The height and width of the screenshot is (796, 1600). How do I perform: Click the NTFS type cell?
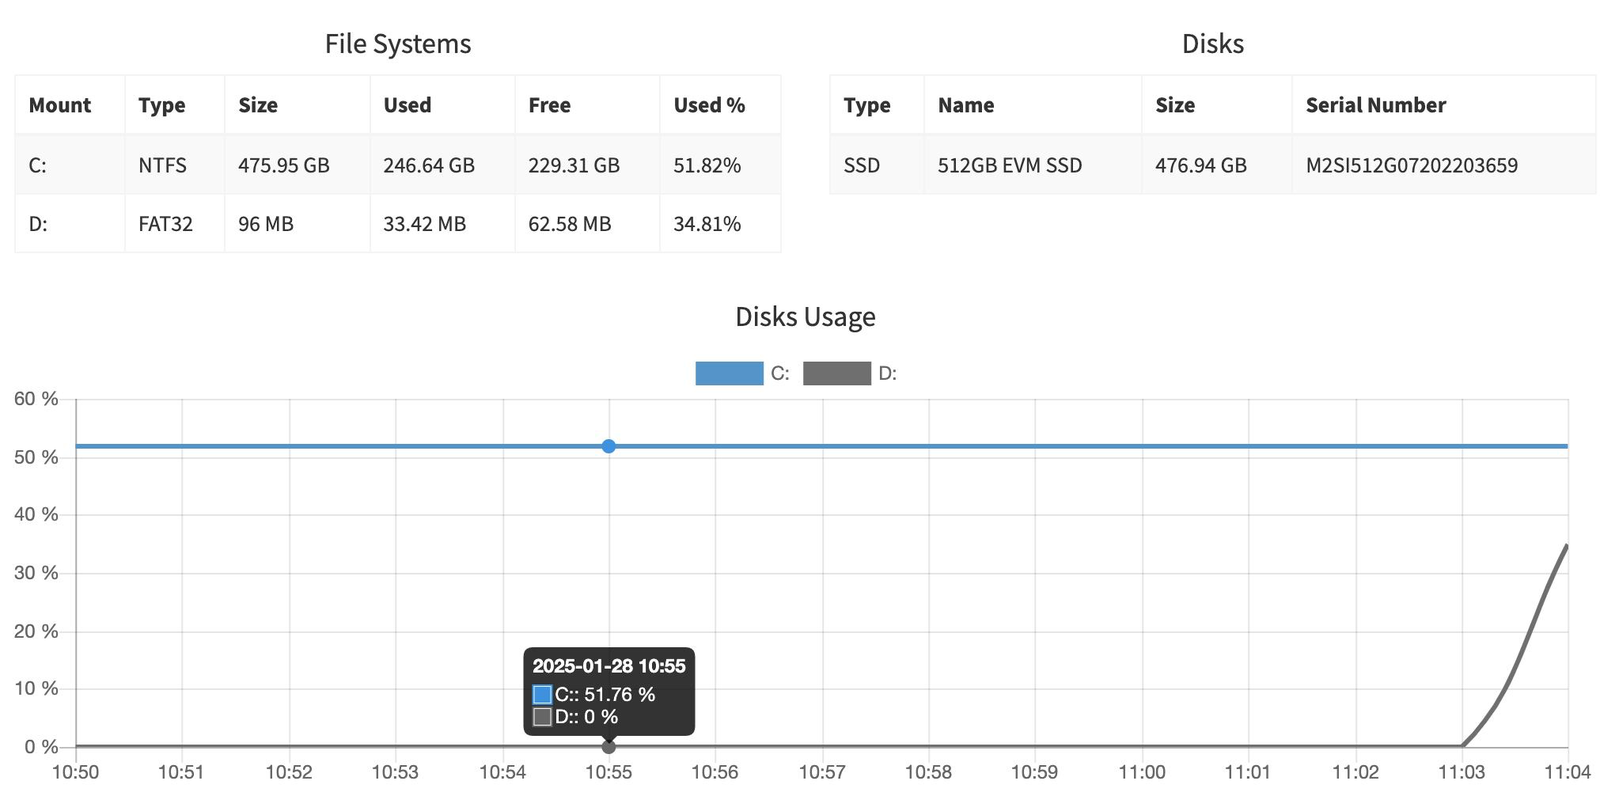(x=175, y=165)
